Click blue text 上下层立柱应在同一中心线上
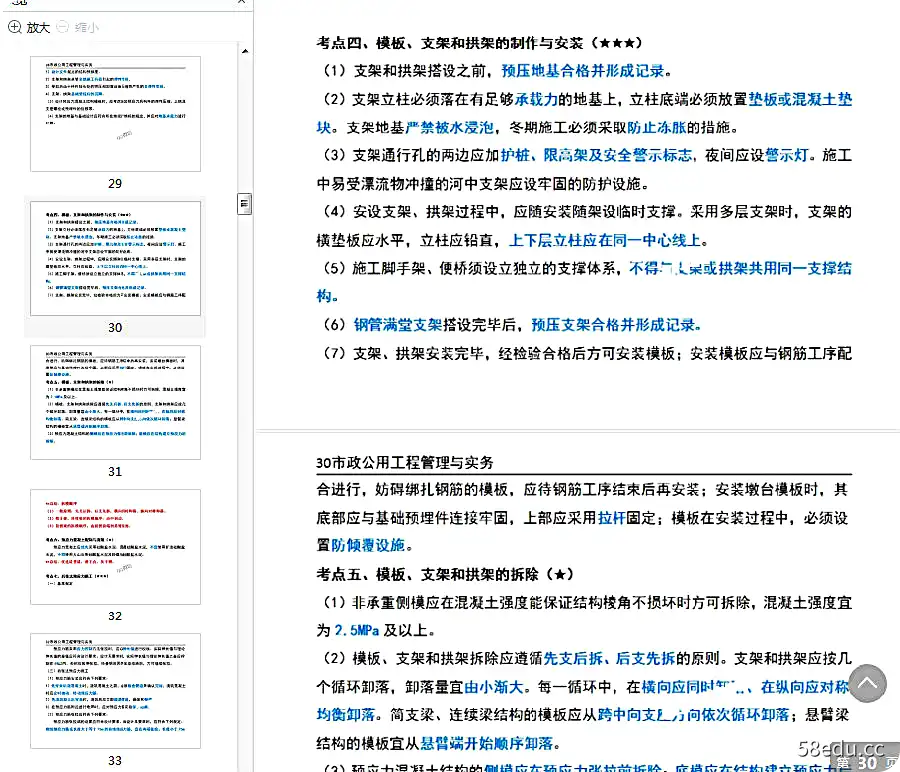This screenshot has height=772, width=900. 605,240
